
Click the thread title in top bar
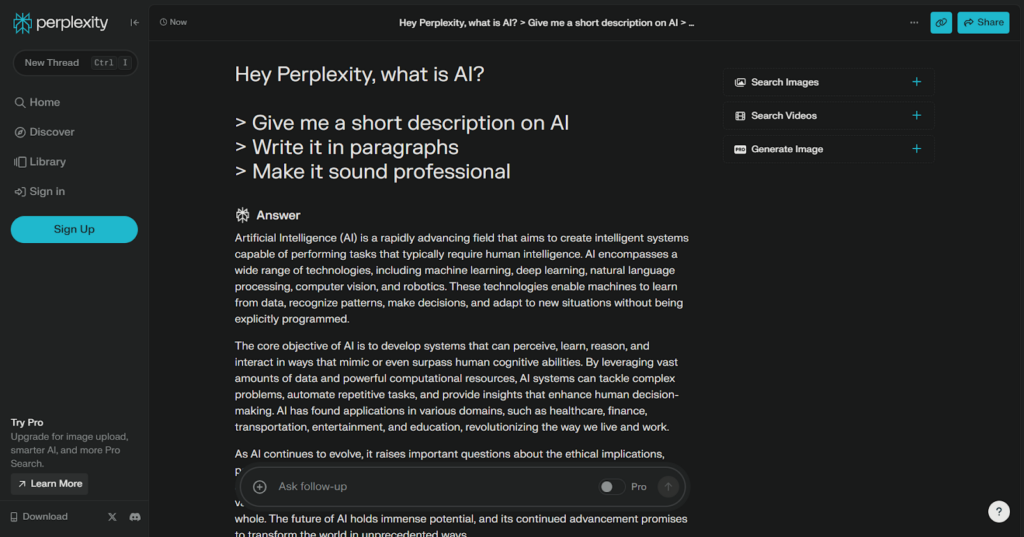[x=546, y=23]
